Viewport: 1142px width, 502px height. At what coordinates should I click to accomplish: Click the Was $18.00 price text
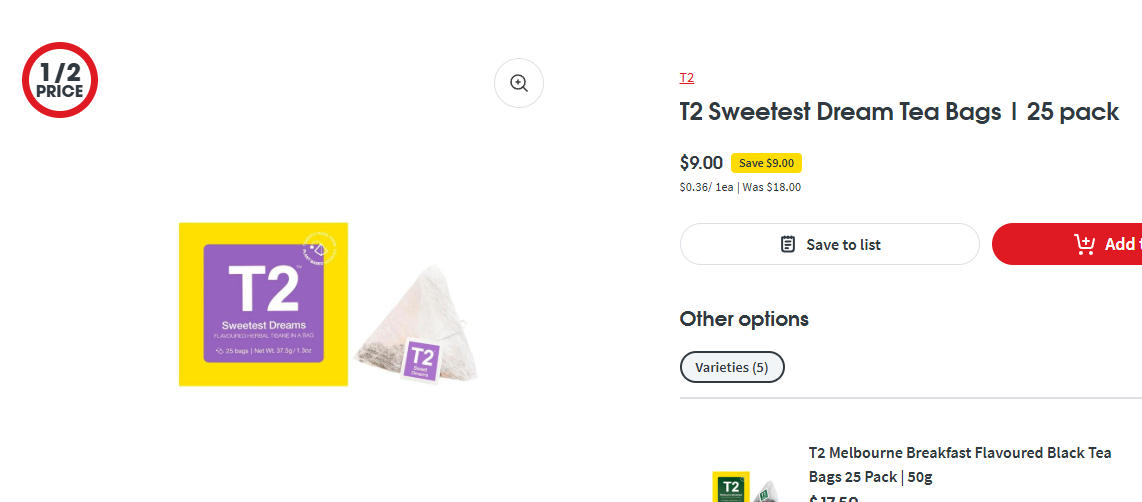point(771,187)
